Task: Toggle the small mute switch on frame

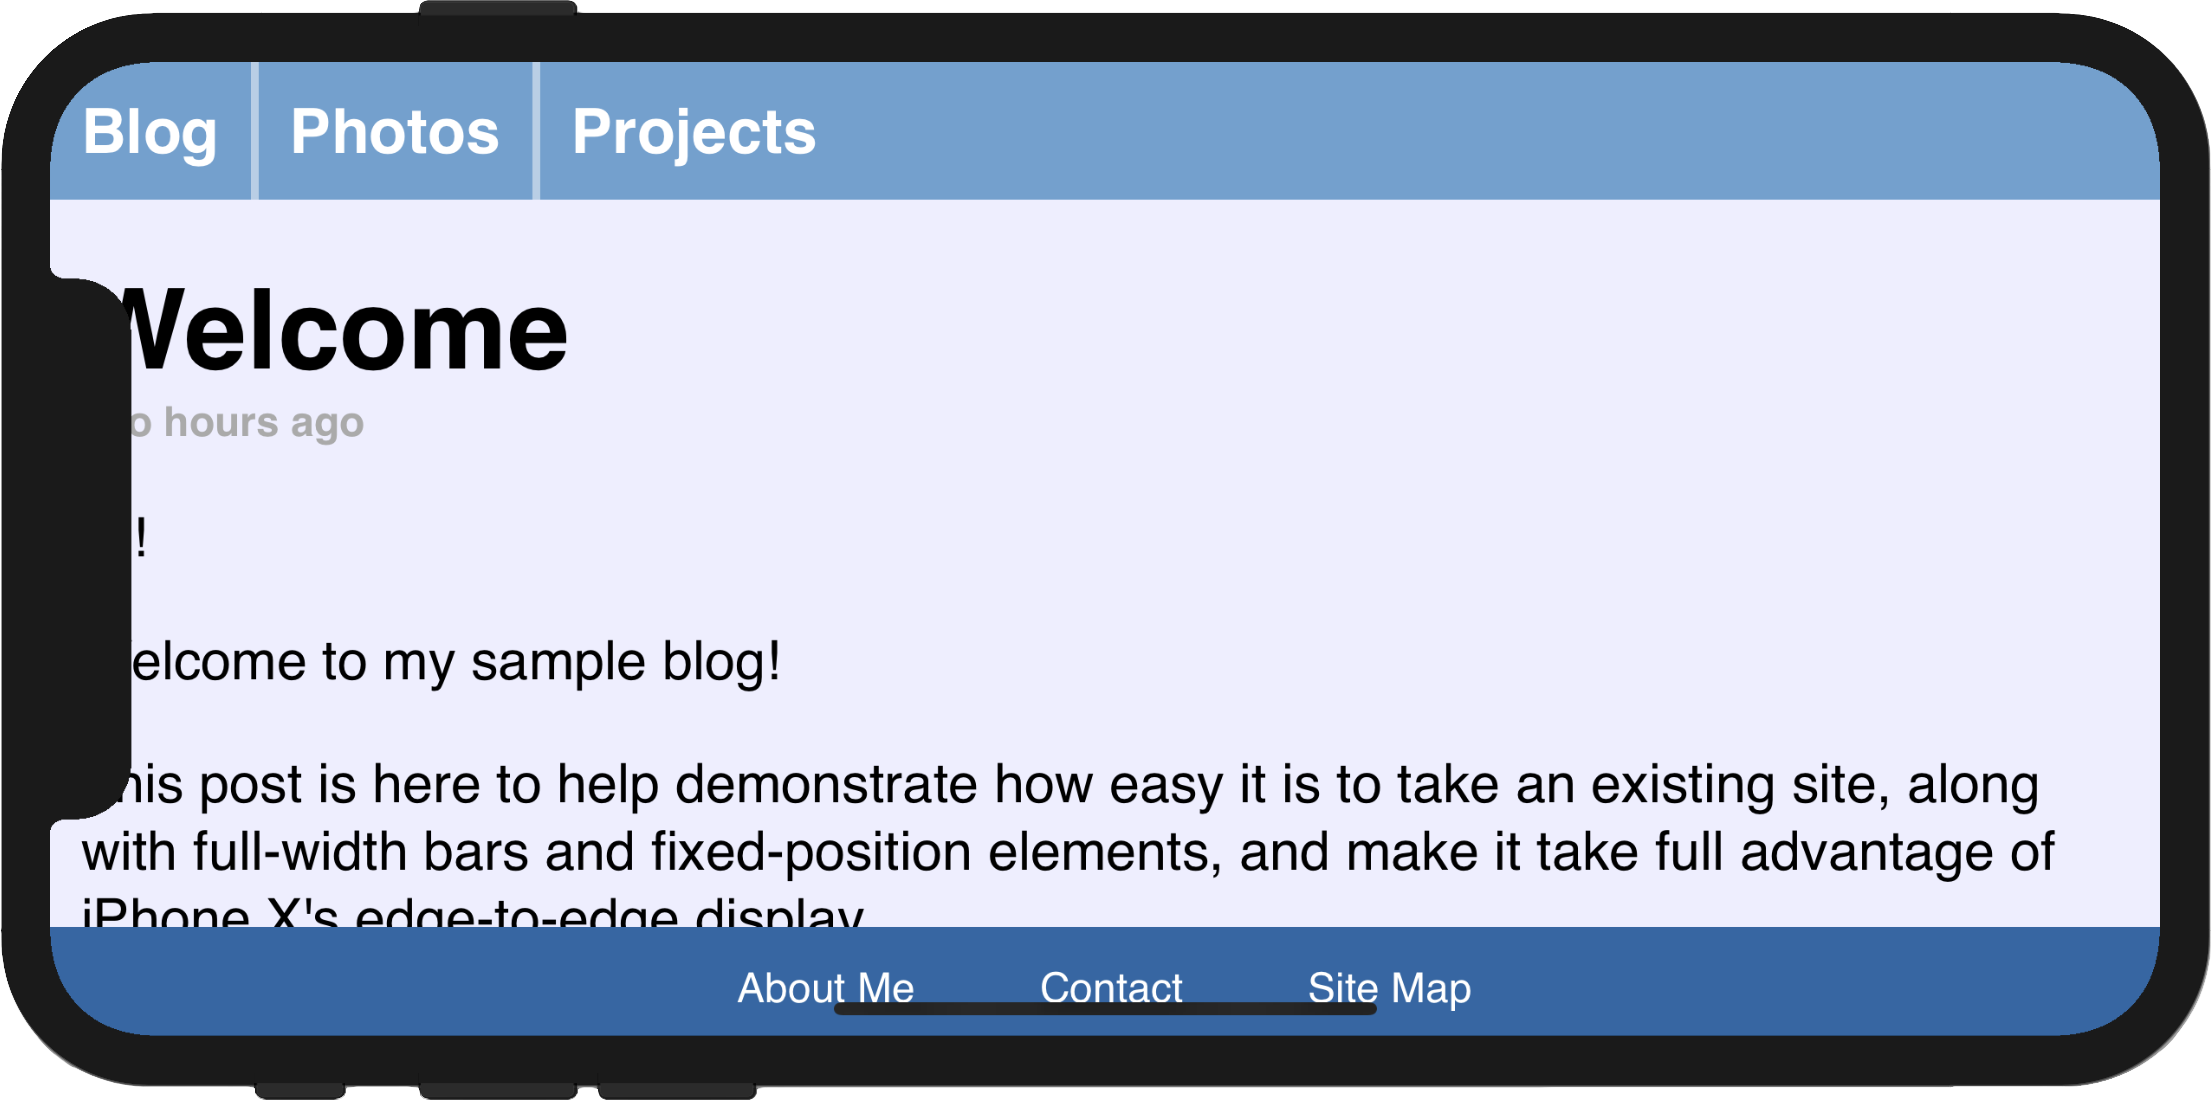Action: [x=300, y=1091]
